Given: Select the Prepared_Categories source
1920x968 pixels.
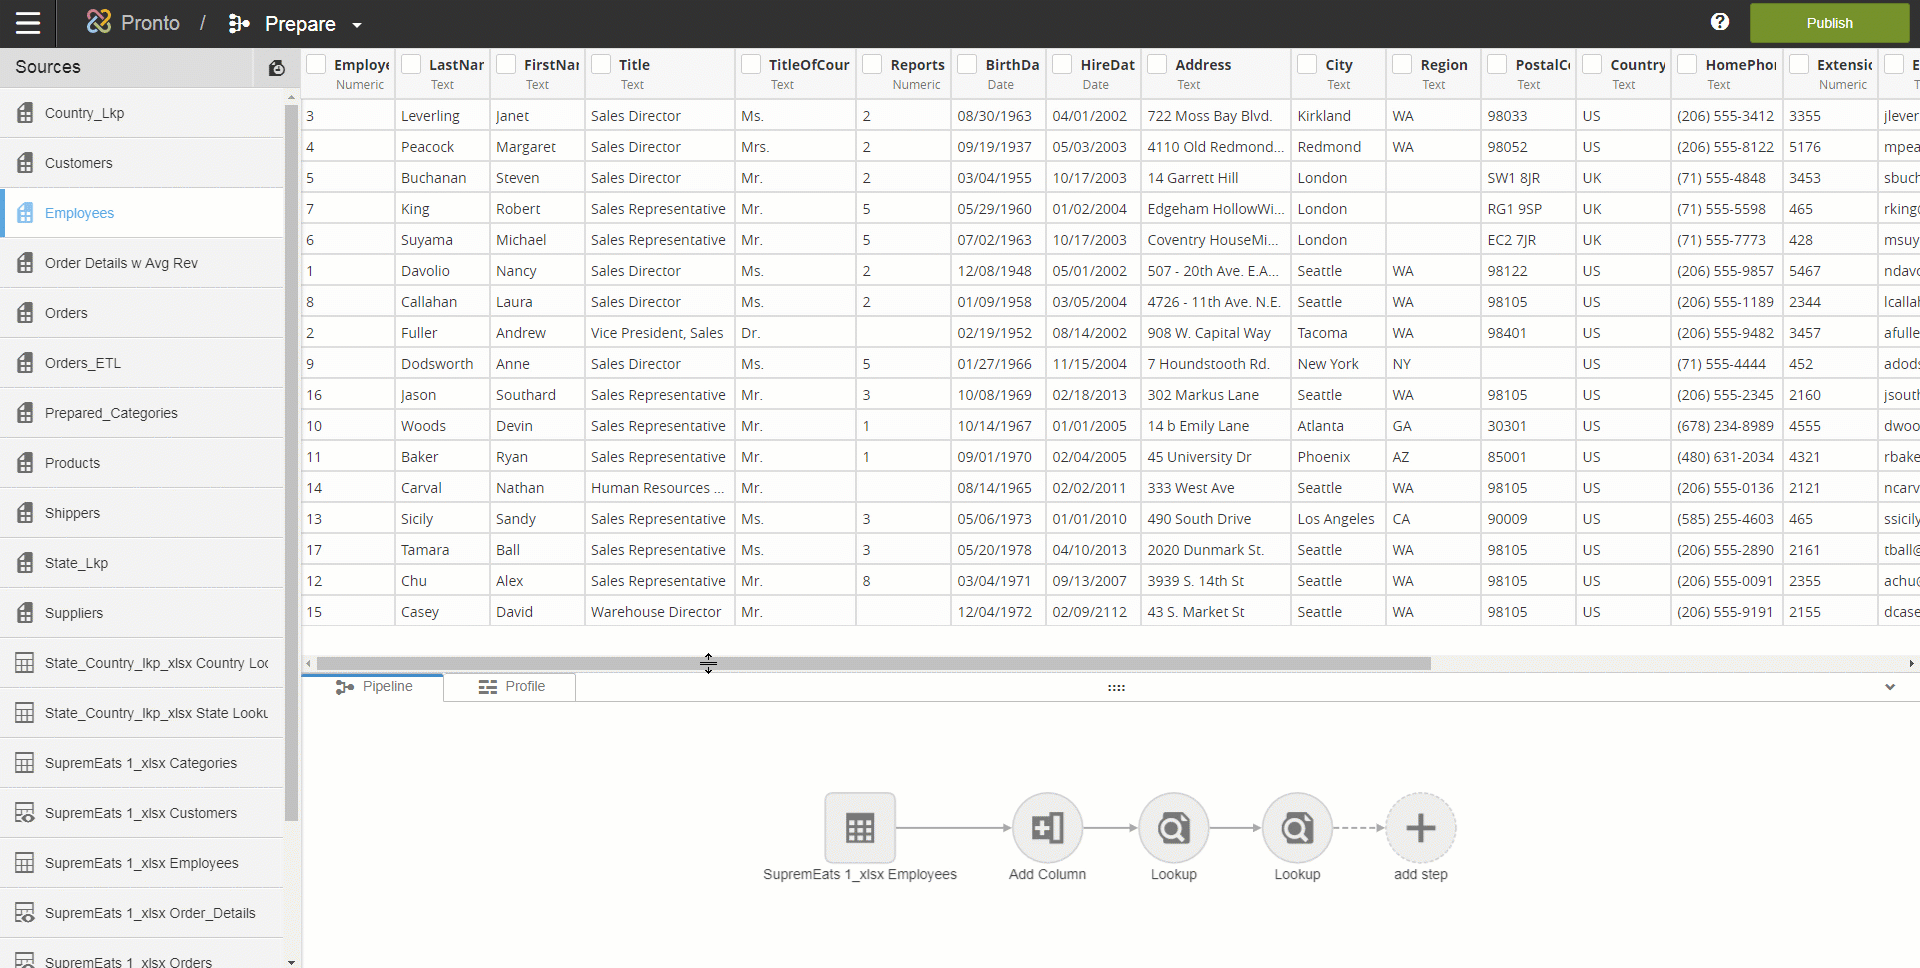Looking at the screenshot, I should (x=142, y=413).
